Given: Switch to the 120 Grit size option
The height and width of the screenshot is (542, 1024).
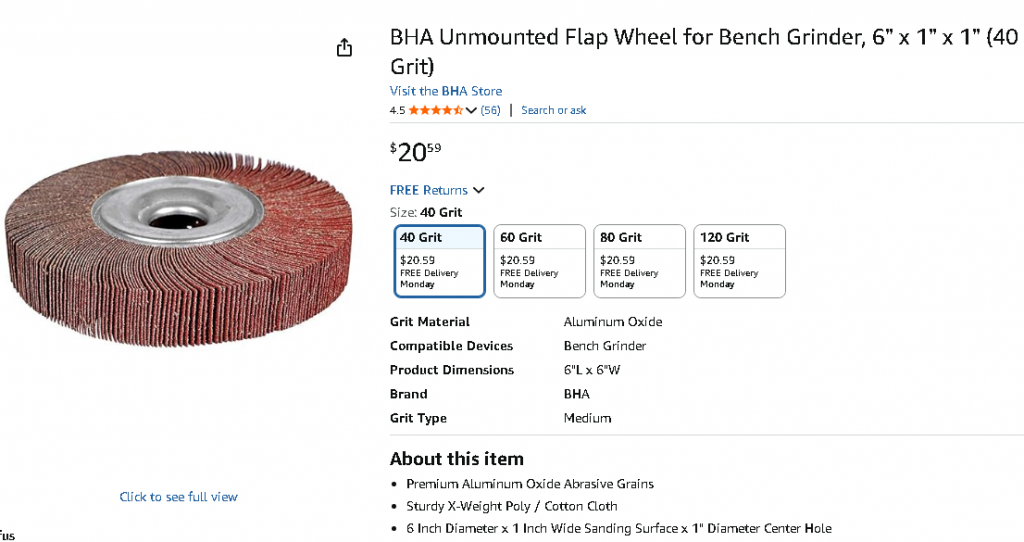Looking at the screenshot, I should (x=739, y=261).
